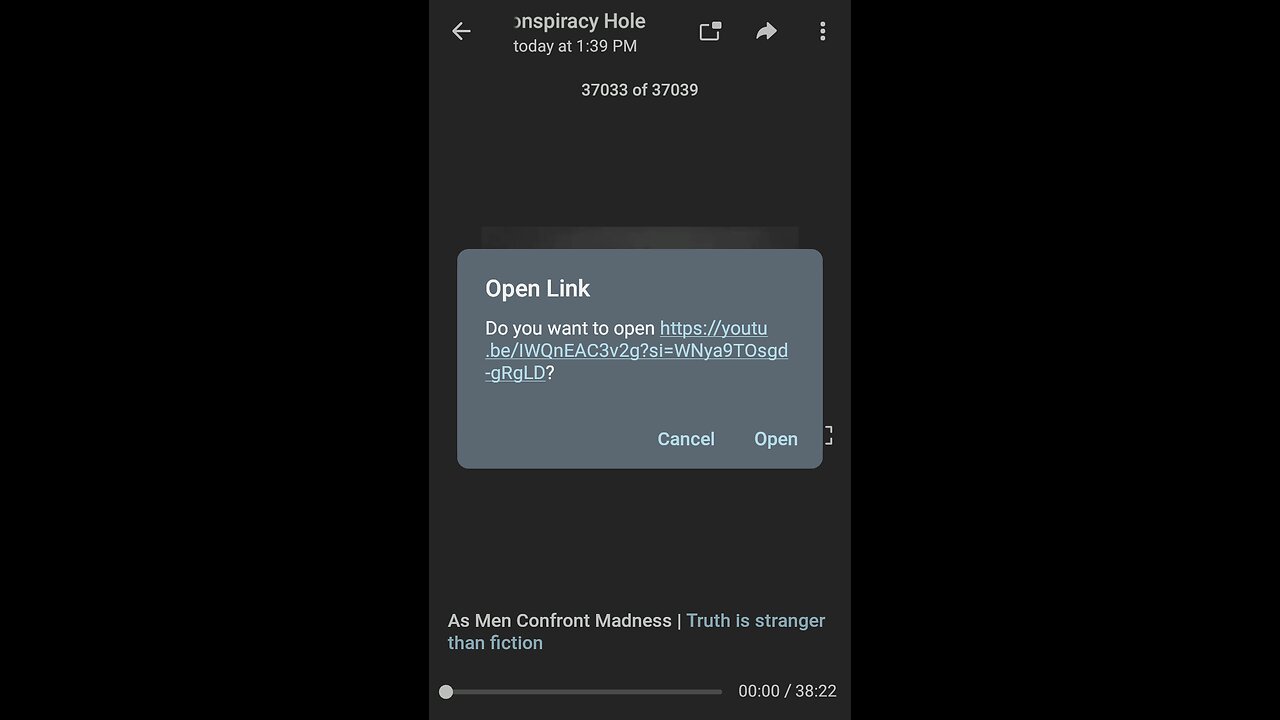Image resolution: width=1280 pixels, height=720 pixels.
Task: Tap the forward share arrow icon
Action: 766,31
